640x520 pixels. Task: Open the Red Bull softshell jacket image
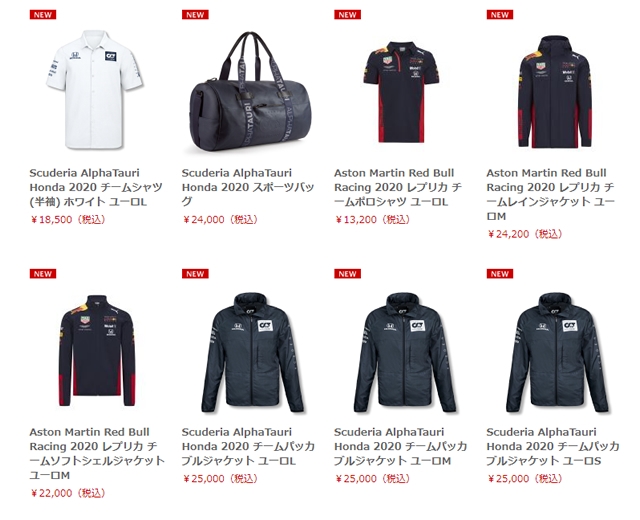tap(97, 350)
